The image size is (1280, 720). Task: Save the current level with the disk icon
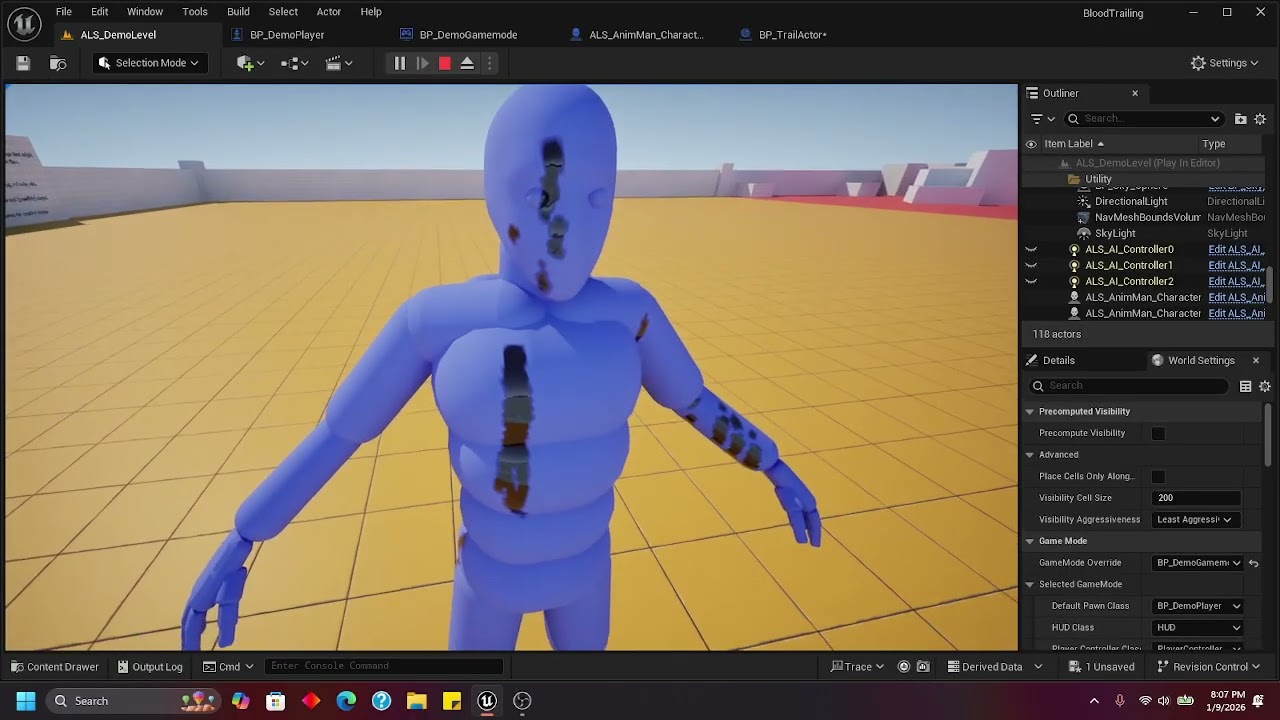point(22,63)
